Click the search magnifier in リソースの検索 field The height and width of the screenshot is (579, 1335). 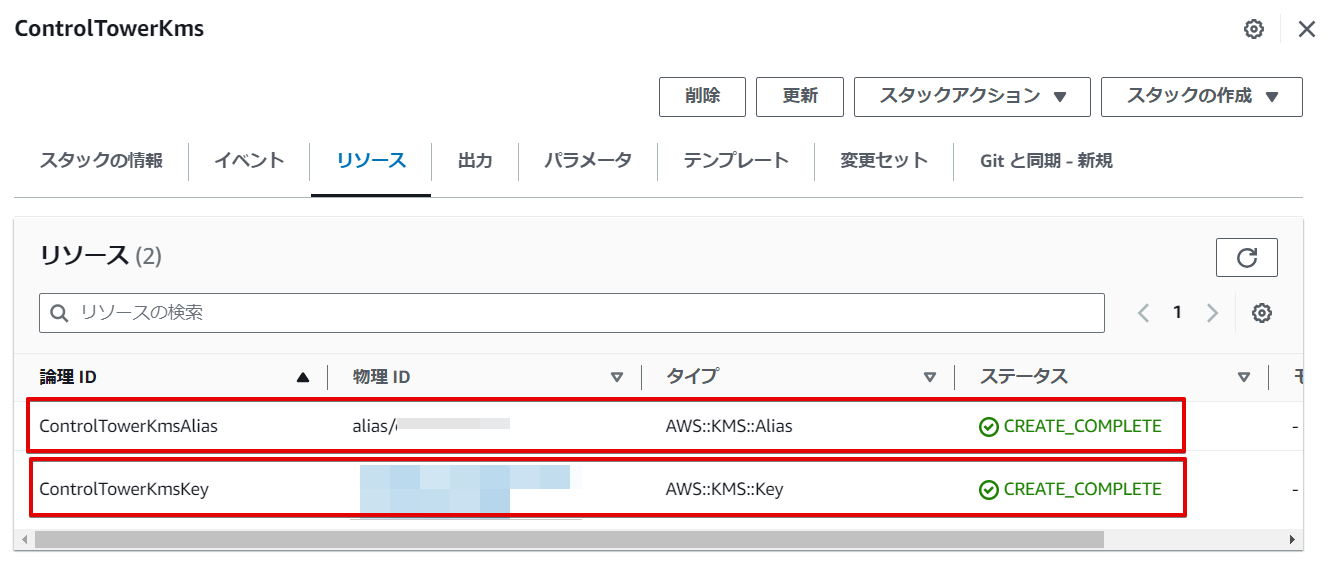point(57,313)
